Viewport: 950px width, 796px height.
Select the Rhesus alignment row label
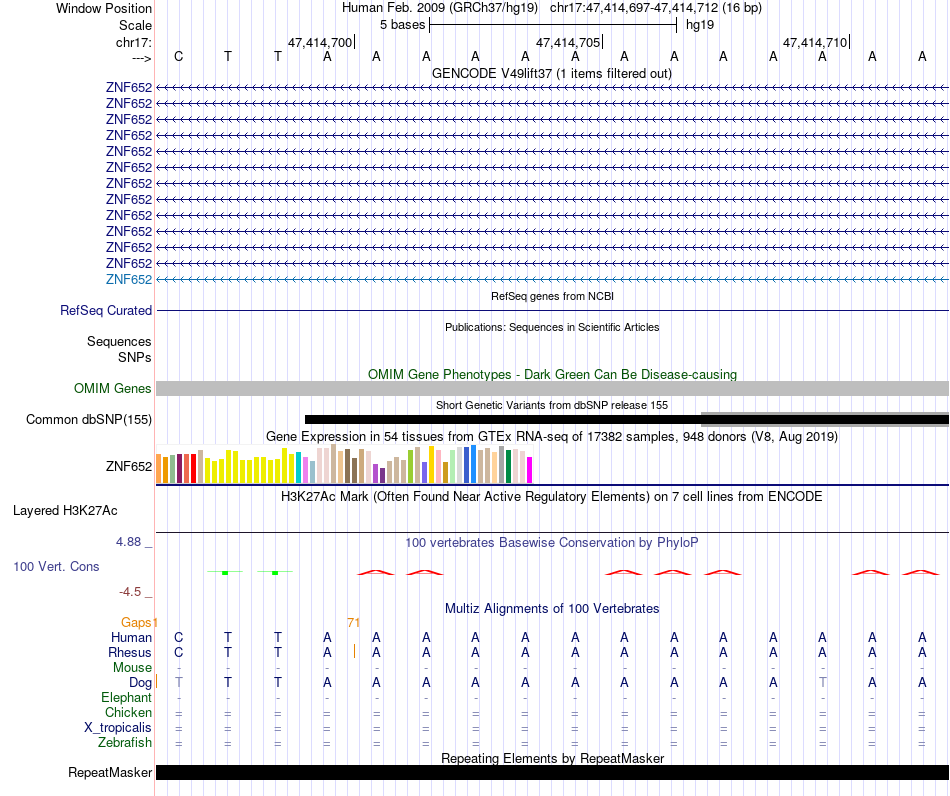[130, 652]
